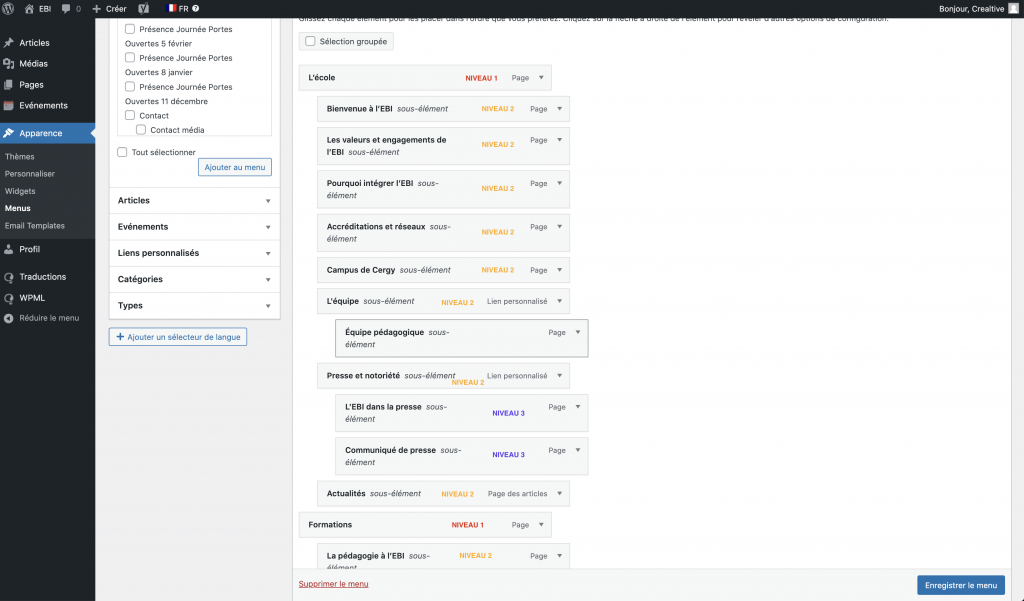Click the WordPress logo icon
1024x601 pixels.
pos(8,8)
